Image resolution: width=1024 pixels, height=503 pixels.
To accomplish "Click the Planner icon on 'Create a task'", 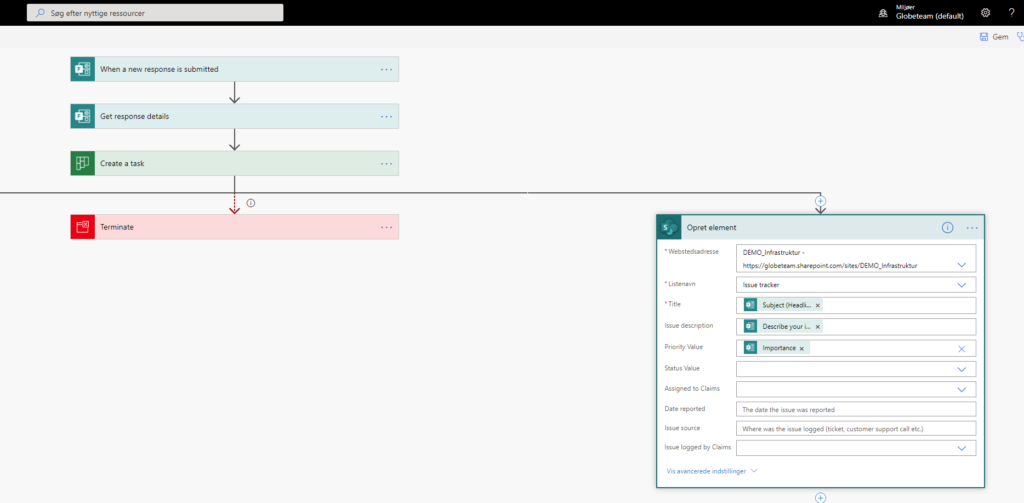I will coord(82,163).
